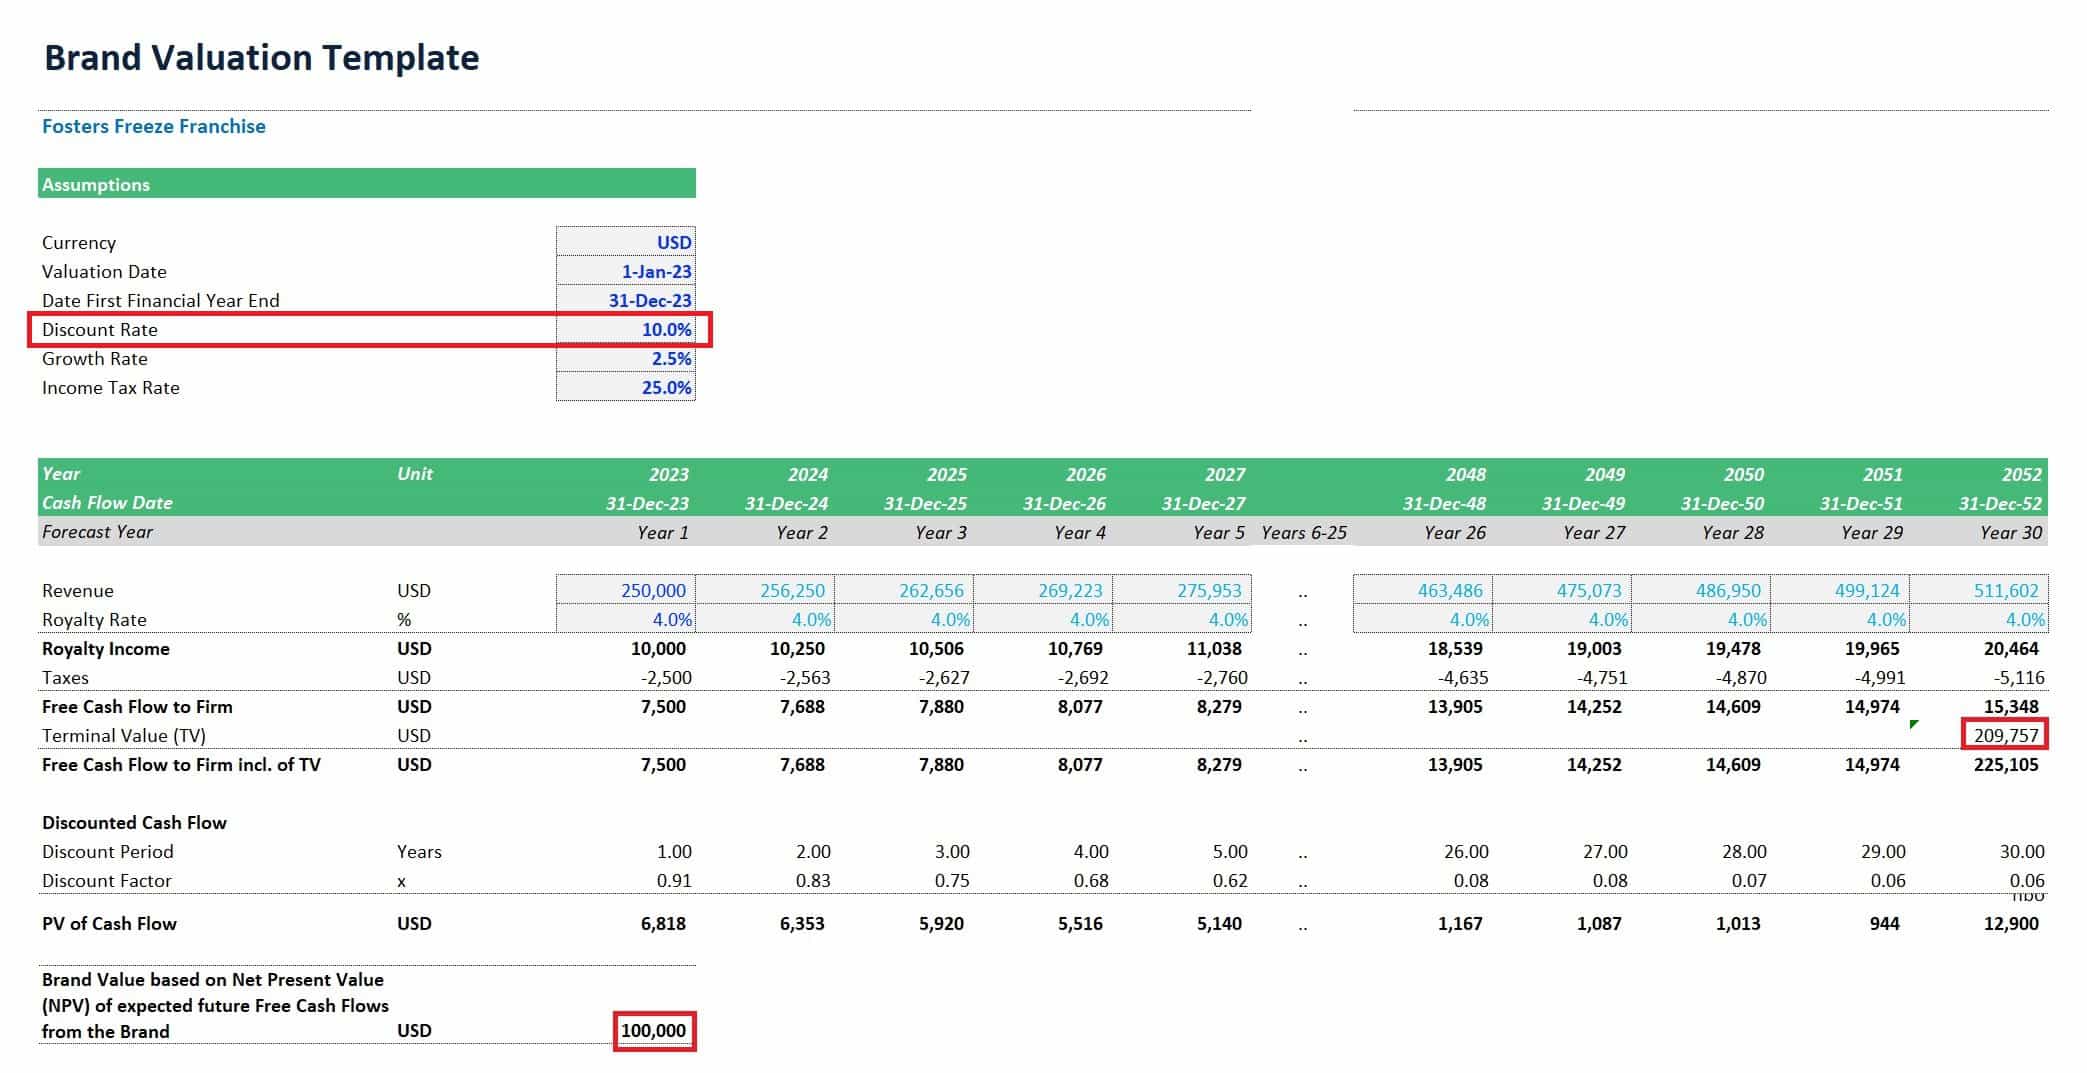This screenshot has width=2087, height=1073.
Task: Click the PV of Cash Flow value 944
Action: (1884, 923)
